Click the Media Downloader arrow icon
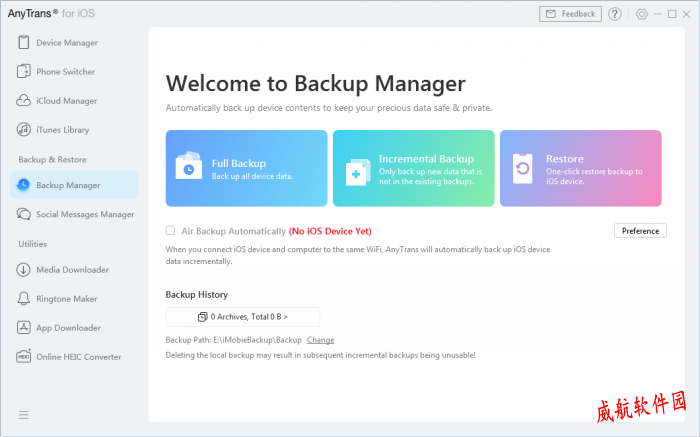Viewport: 700px width, 437px height. coord(23,270)
